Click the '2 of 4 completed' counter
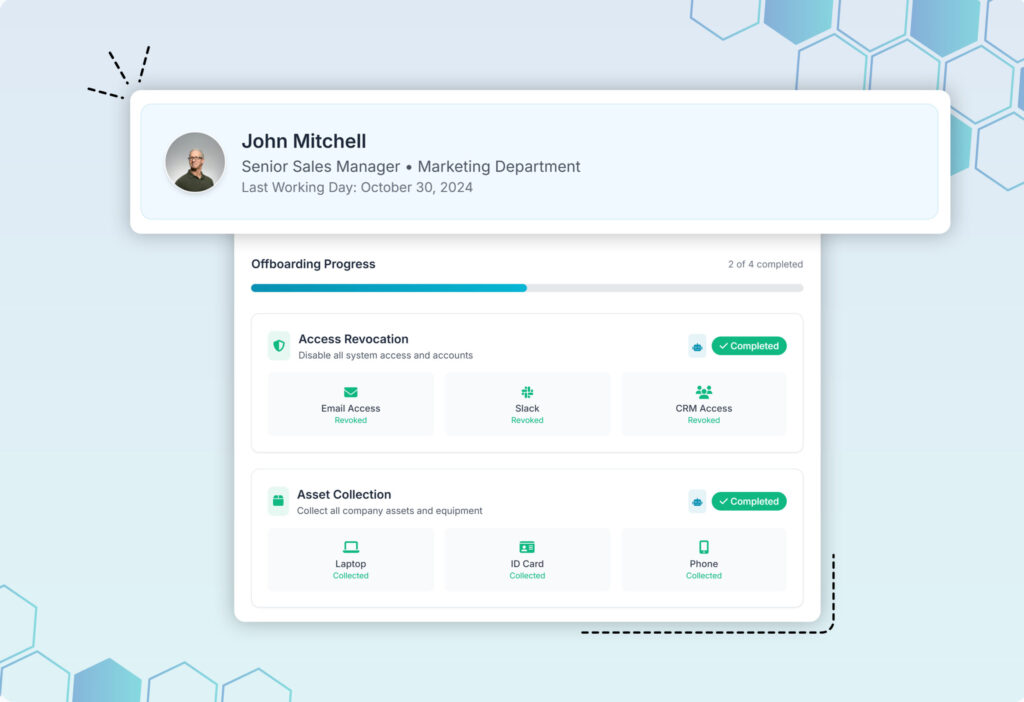Image resolution: width=1024 pixels, height=702 pixels. coord(765,264)
